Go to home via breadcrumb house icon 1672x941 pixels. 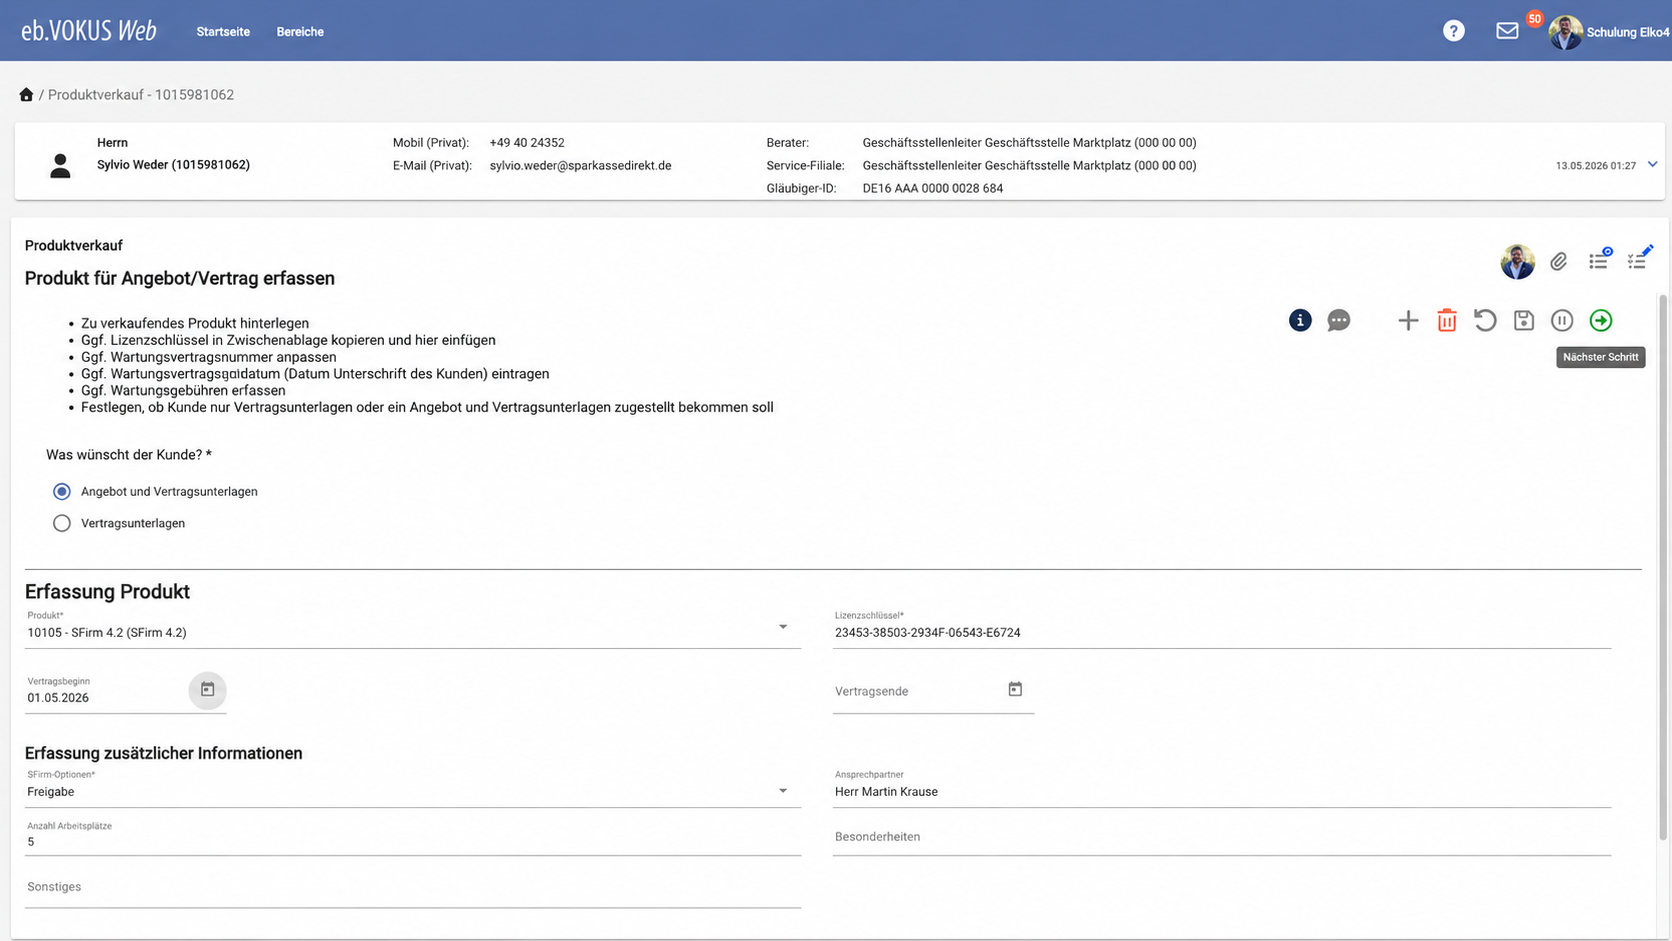pos(26,94)
